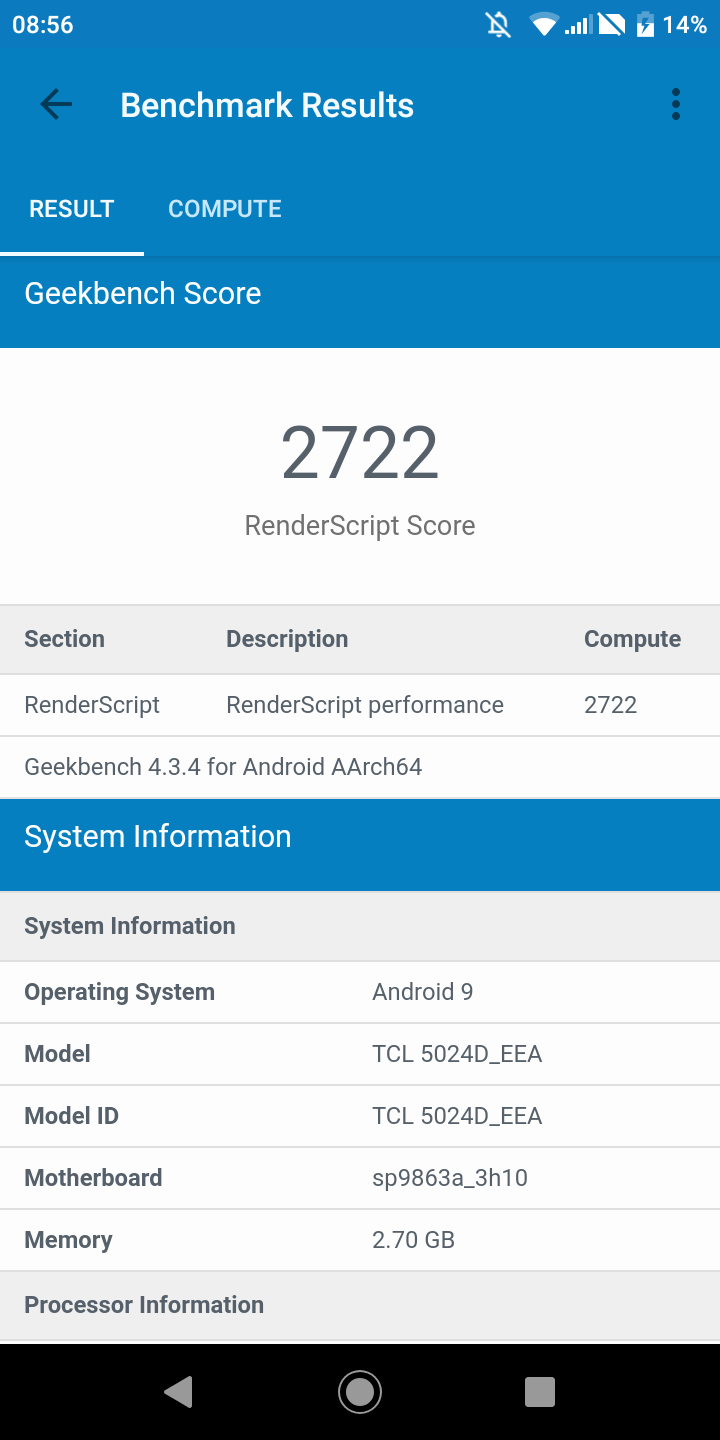Tap the Geekbench 4.3.4 version line
This screenshot has width=720, height=1440.
(223, 767)
